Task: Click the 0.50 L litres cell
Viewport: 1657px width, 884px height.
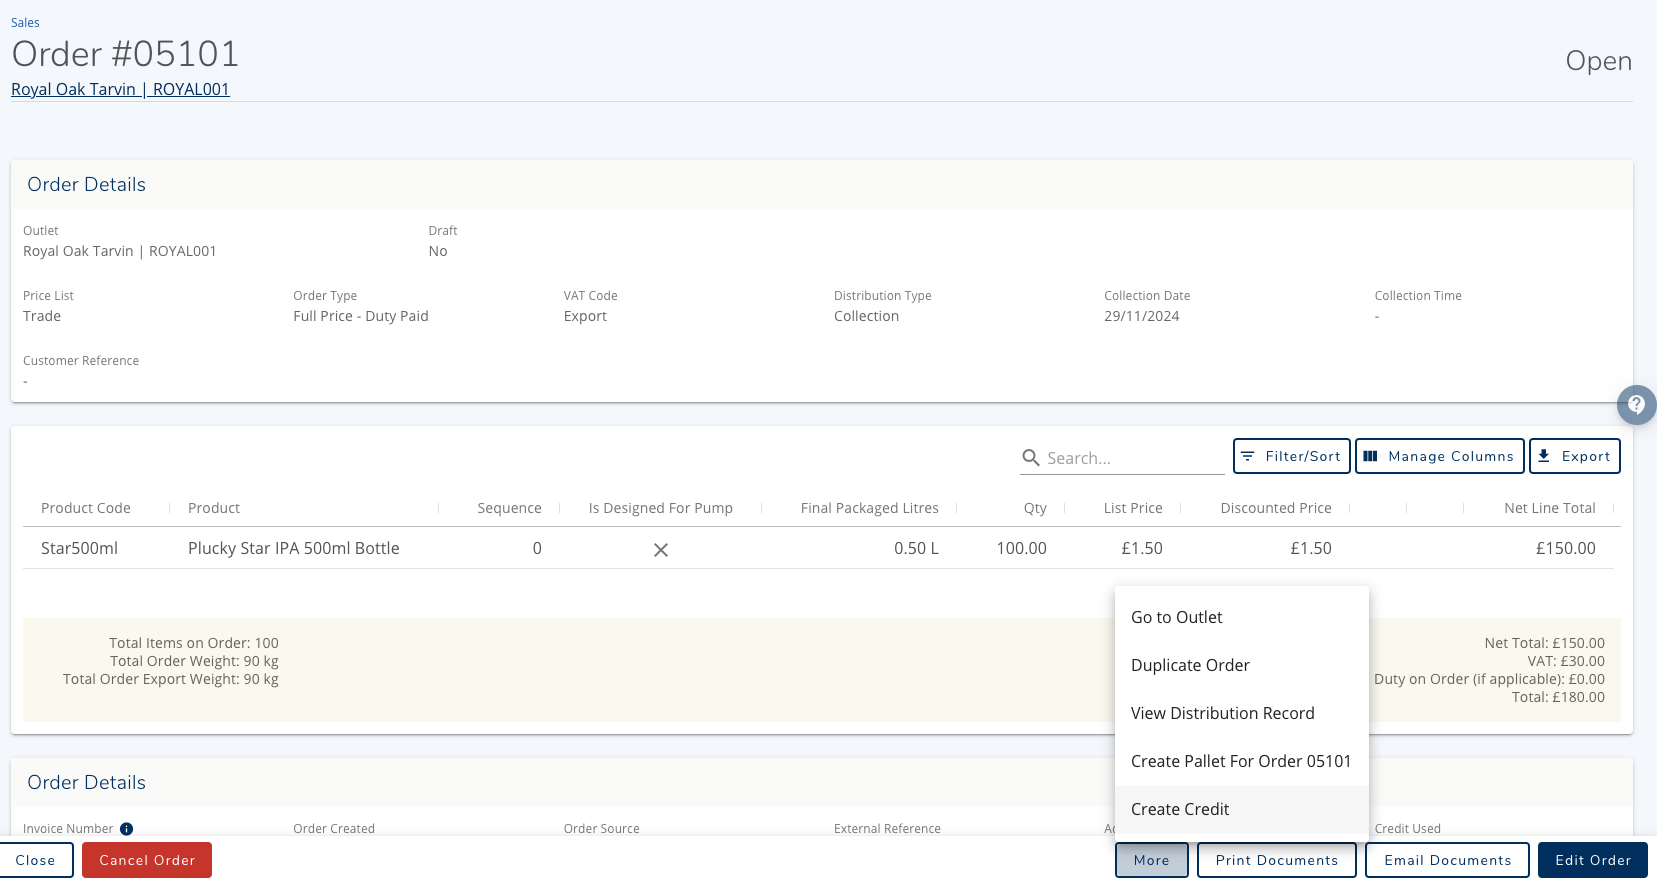Action: click(x=916, y=548)
